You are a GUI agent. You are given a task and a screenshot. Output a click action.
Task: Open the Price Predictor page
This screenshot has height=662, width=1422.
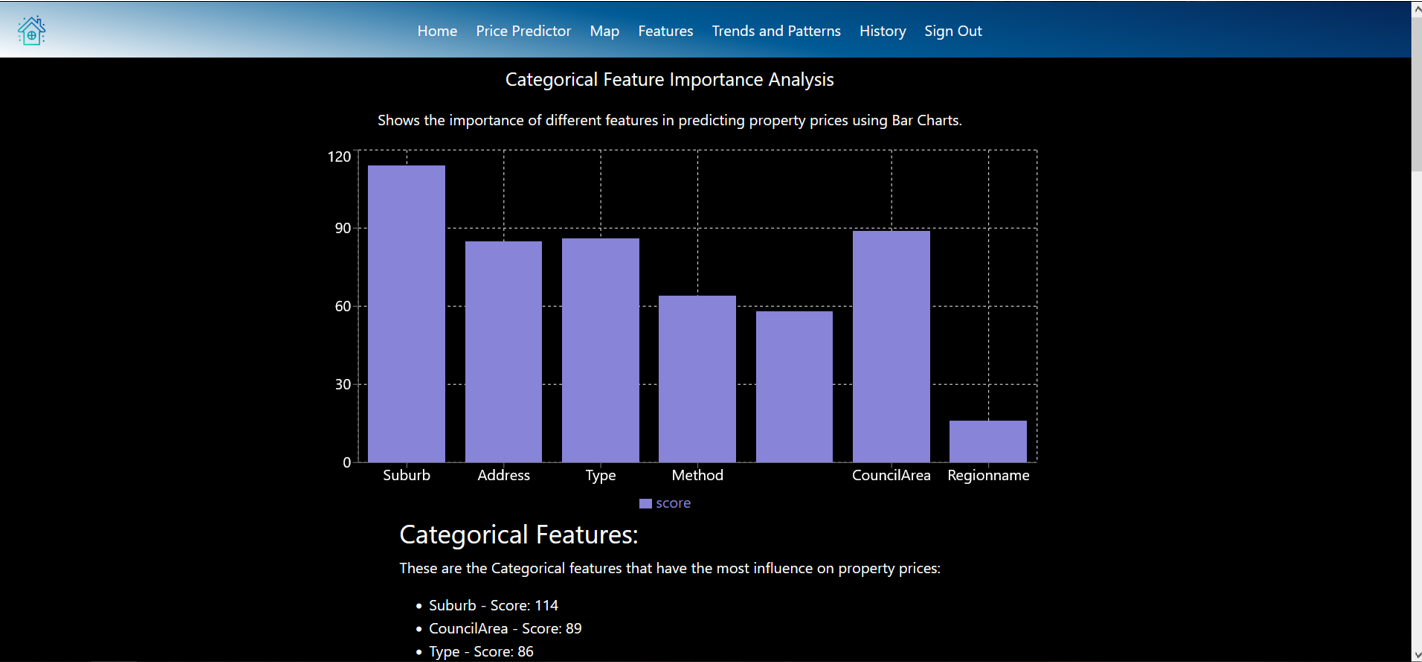tap(523, 31)
